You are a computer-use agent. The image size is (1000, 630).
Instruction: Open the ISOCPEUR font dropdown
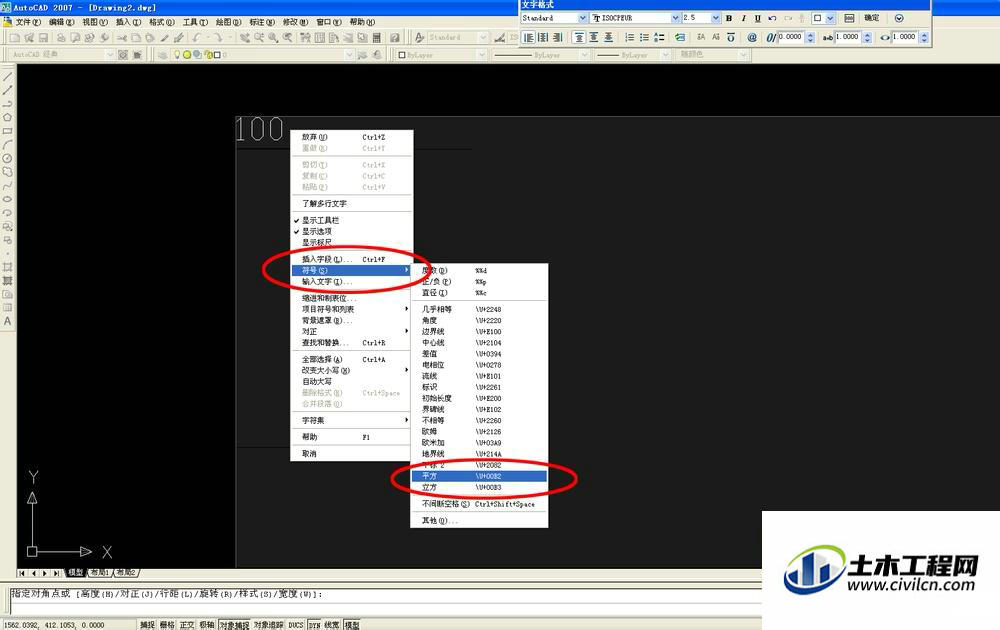(675, 18)
